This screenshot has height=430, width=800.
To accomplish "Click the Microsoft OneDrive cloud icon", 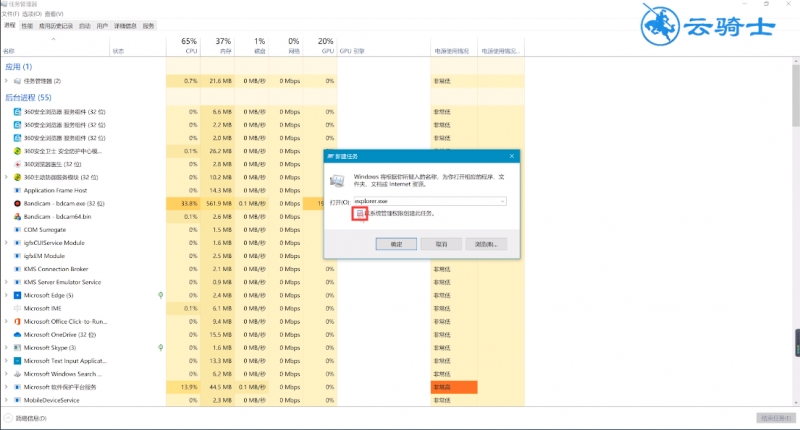I will pos(17,335).
